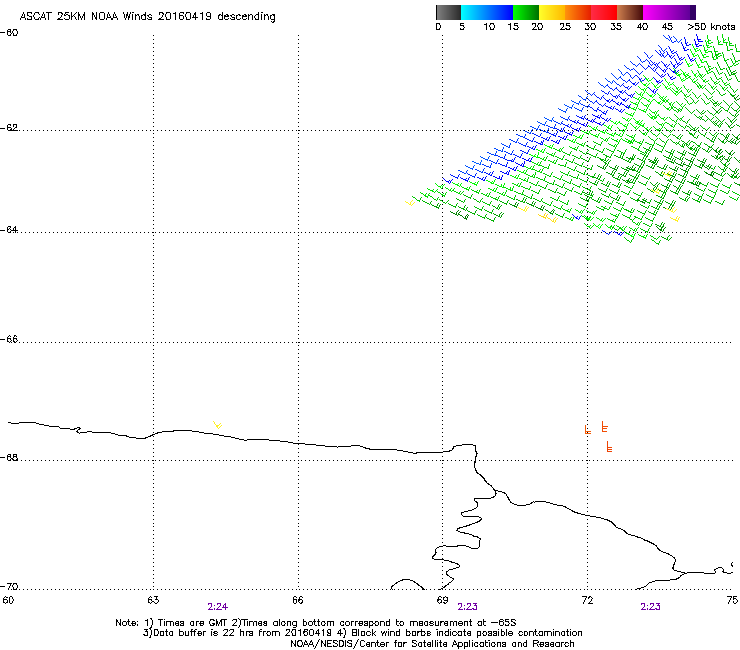Pick the red 30-35 knots color segment
This screenshot has width=740, height=650.
604,12
